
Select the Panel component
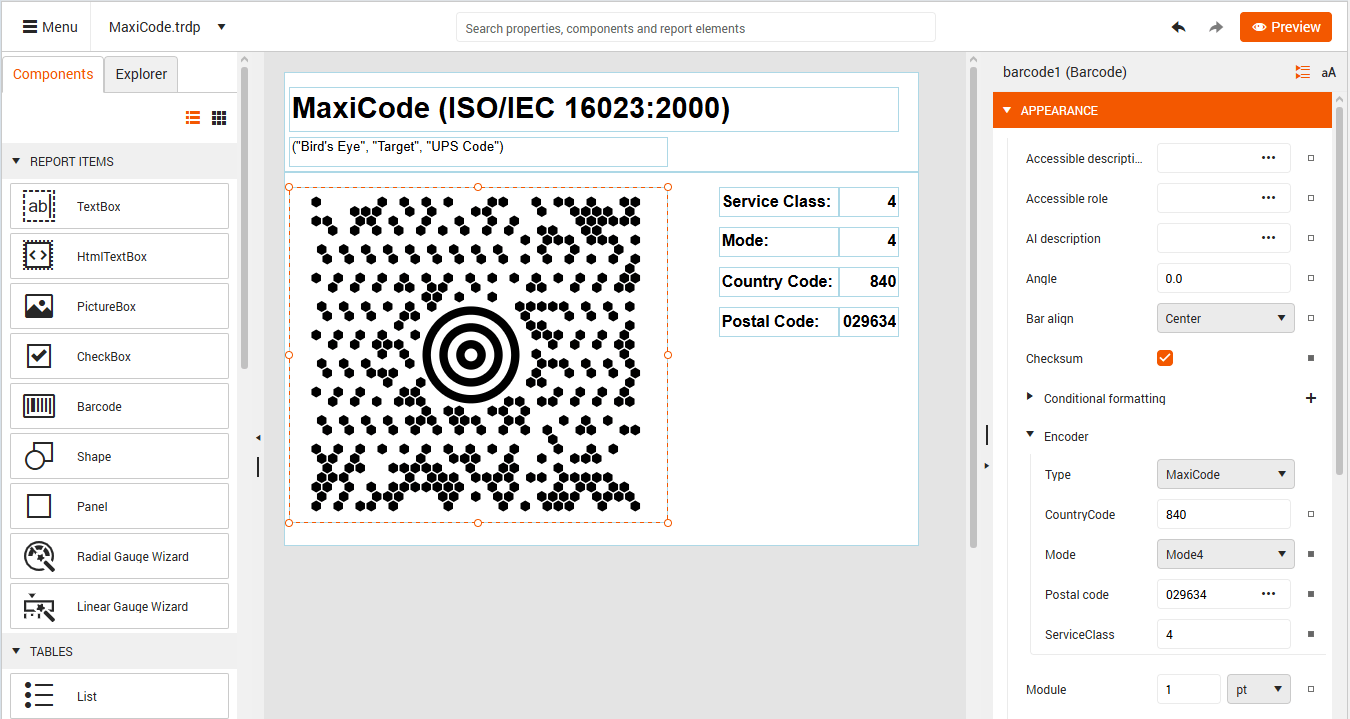click(119, 506)
